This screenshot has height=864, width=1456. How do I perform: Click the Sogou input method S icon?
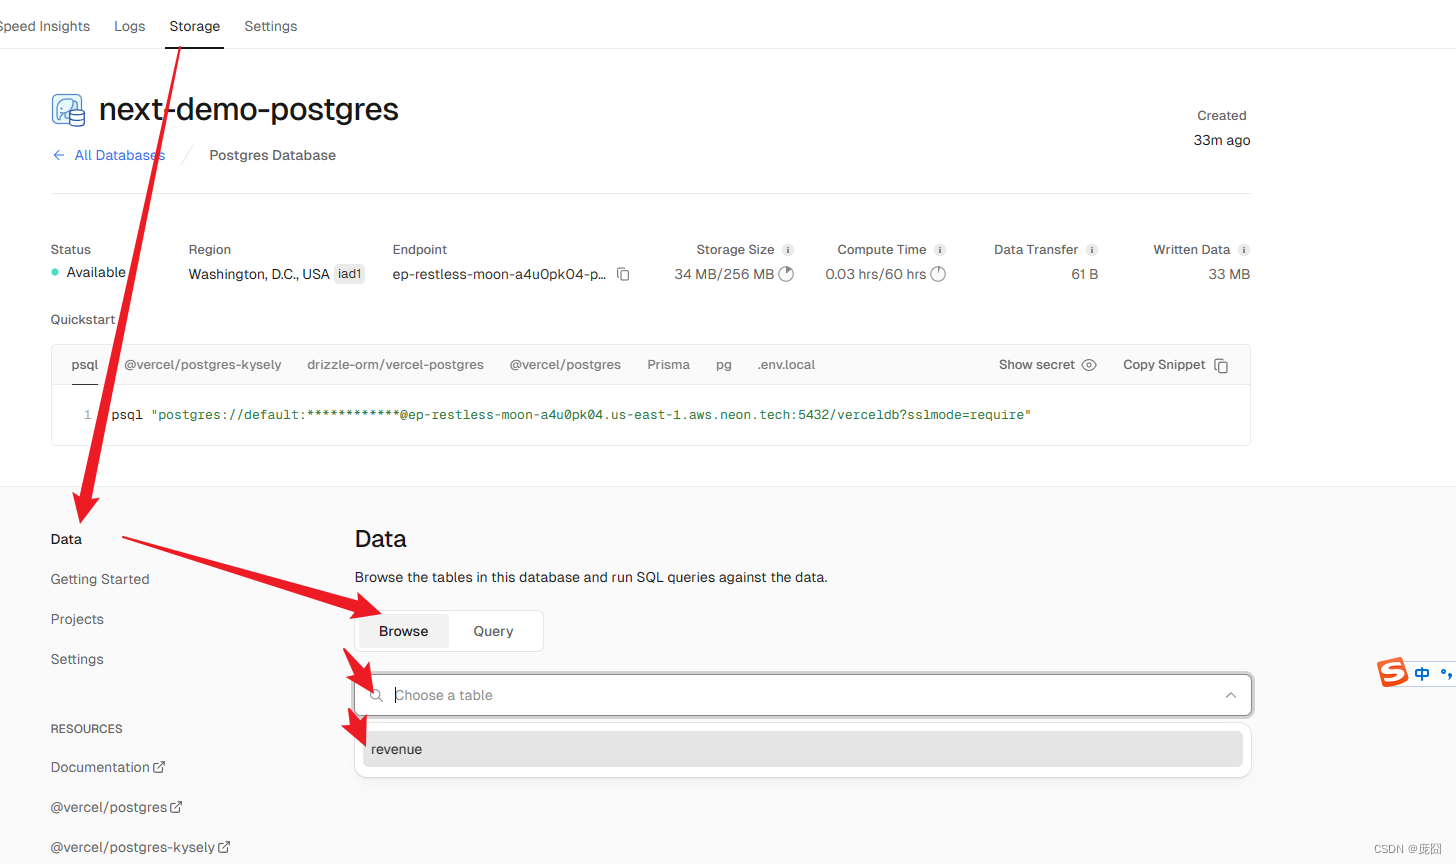pyautogui.click(x=1392, y=673)
